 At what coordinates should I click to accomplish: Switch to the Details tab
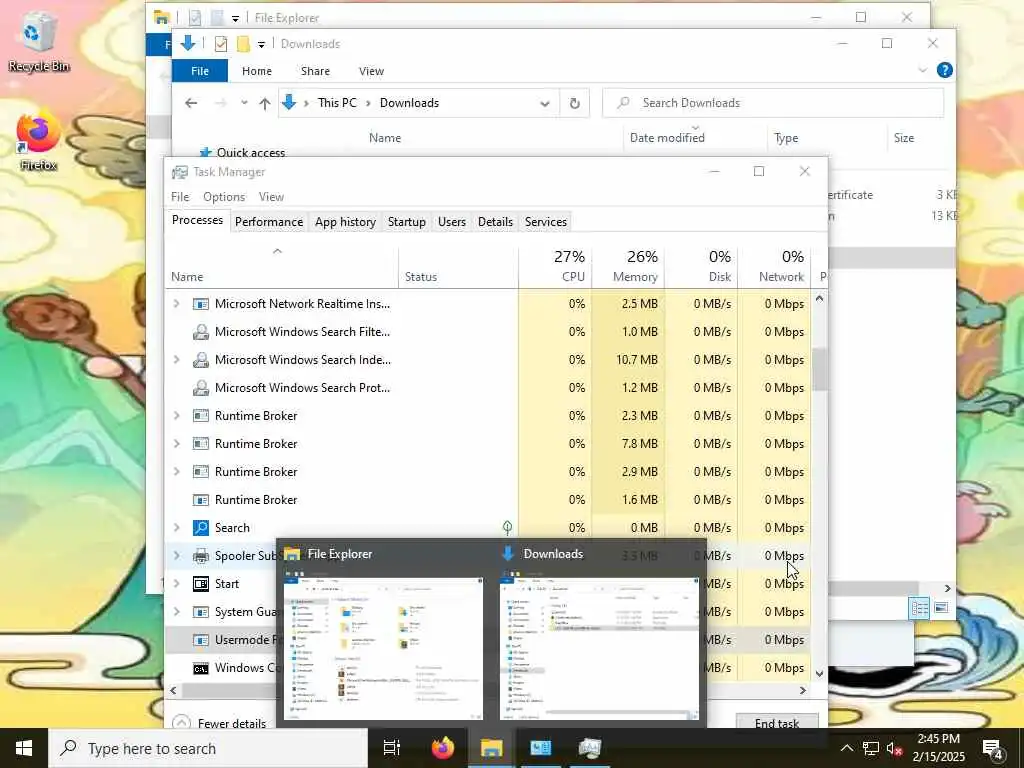click(495, 222)
